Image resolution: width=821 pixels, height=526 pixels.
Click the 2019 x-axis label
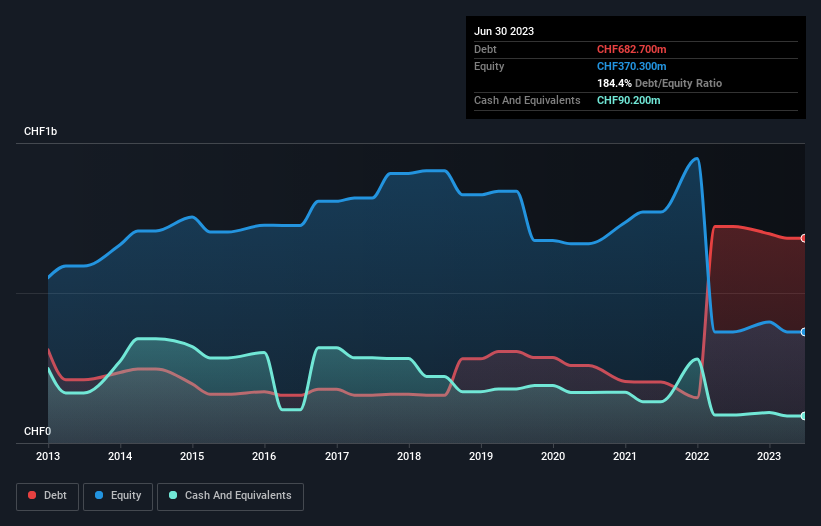481,456
